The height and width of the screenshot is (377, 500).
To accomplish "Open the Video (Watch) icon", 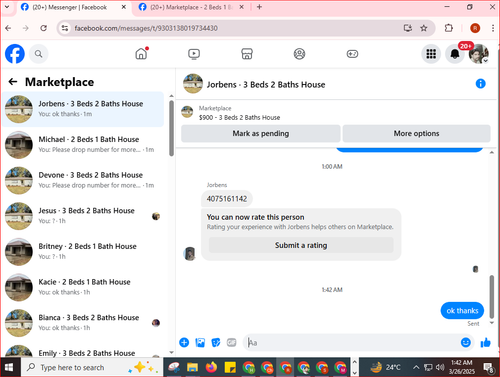I will click(194, 54).
